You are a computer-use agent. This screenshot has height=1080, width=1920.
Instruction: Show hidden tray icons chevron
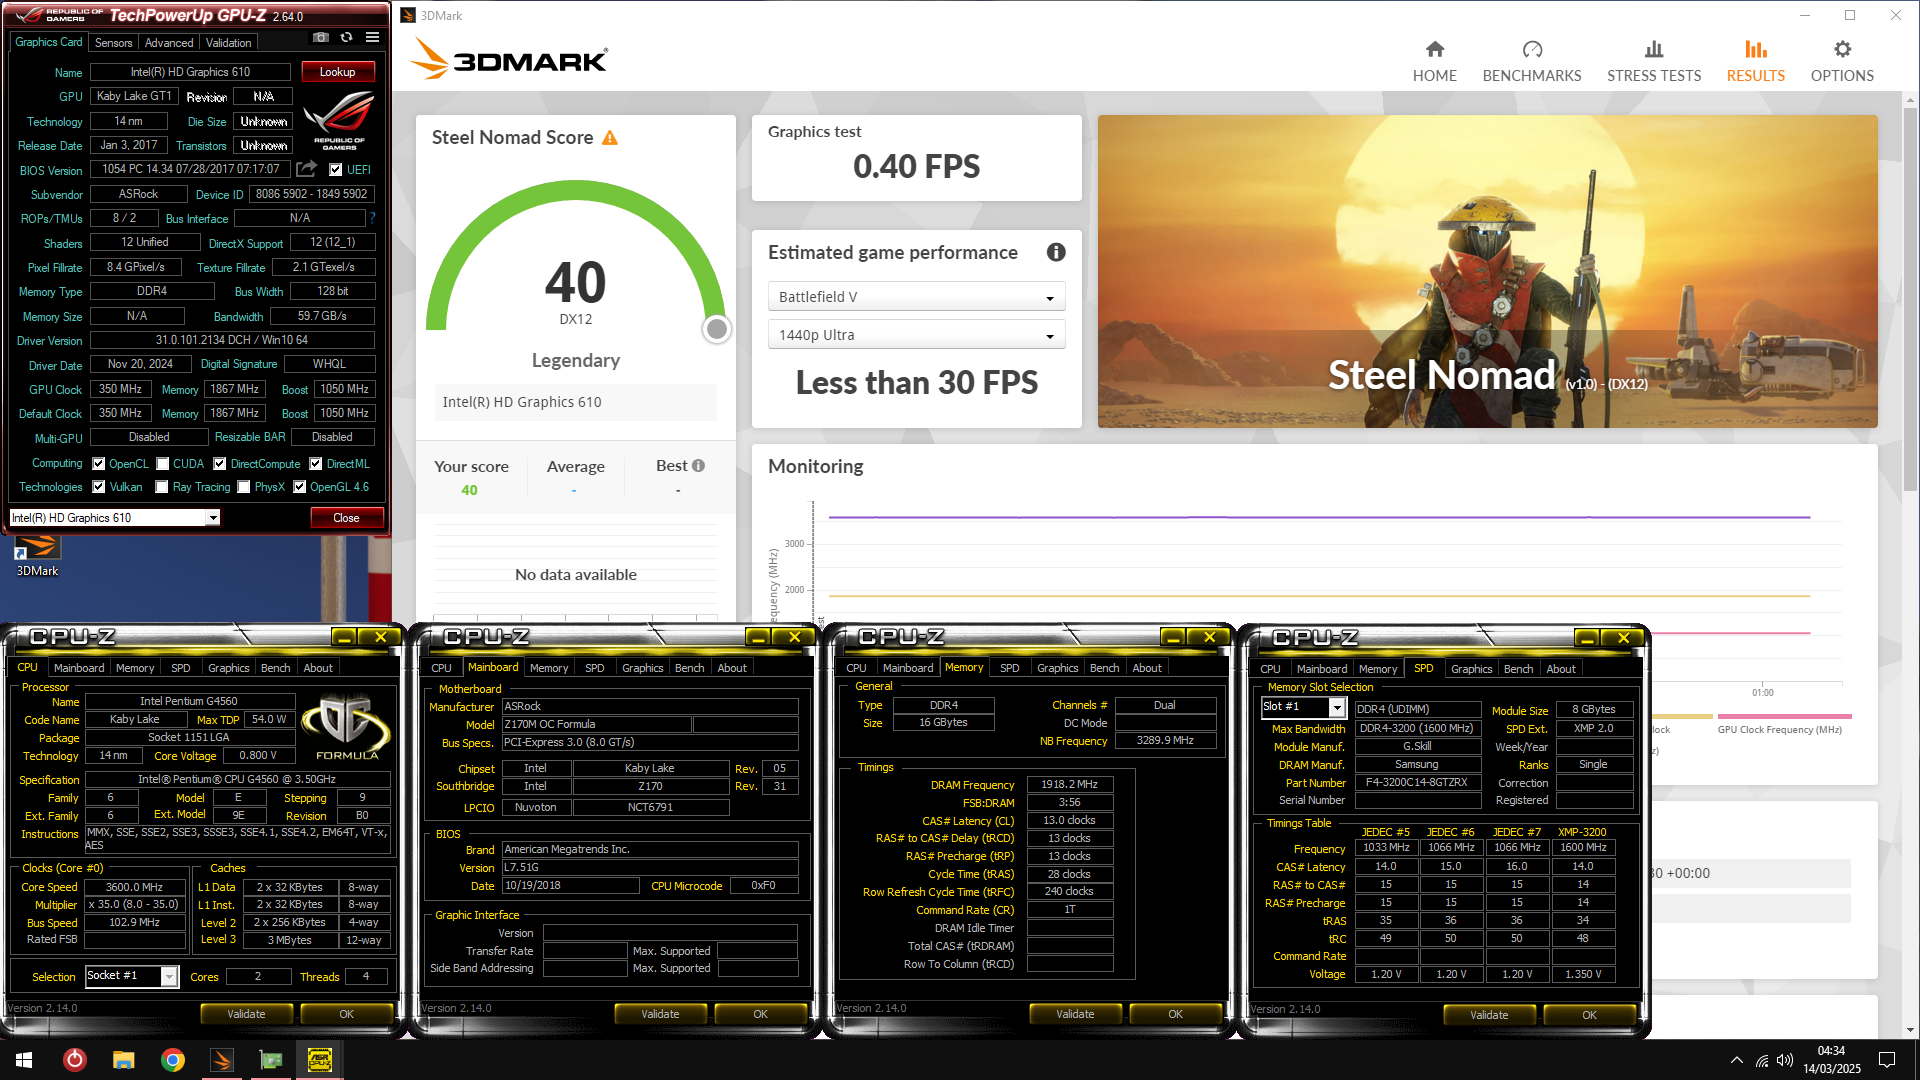1736,1060
